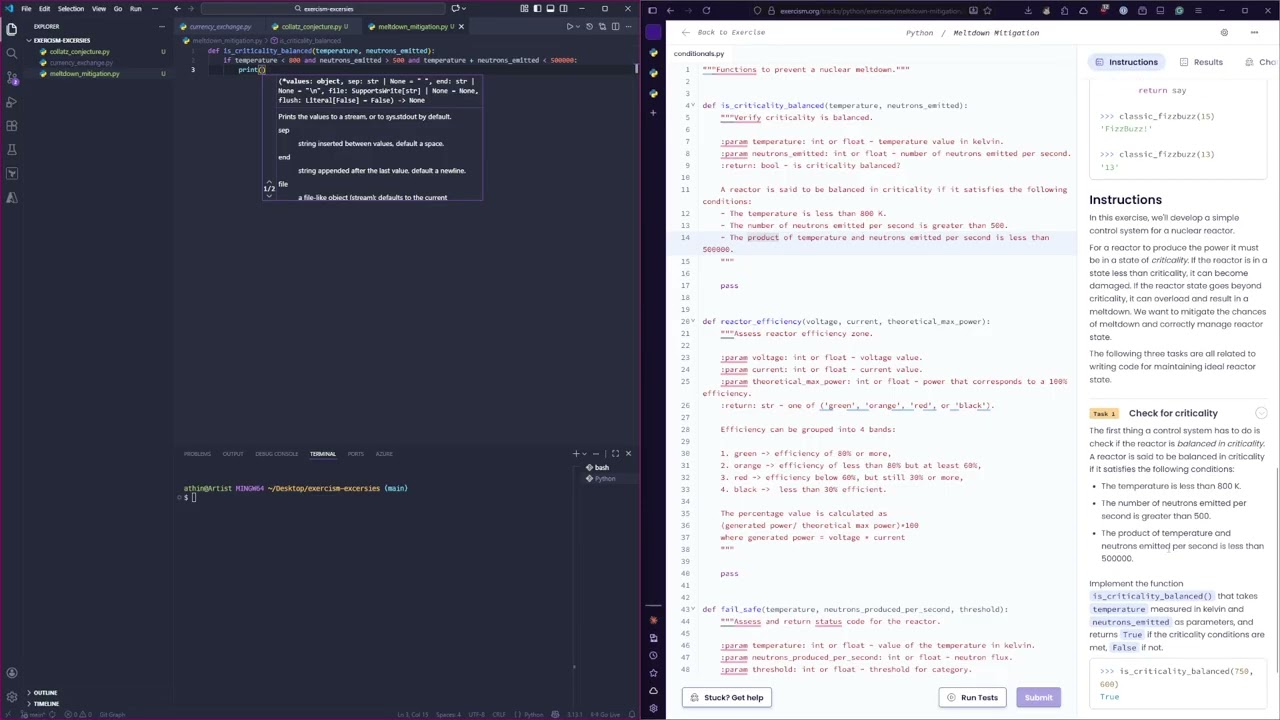
Task: Fold is_criticality_balanced function on line 4
Action: pyautogui.click(x=692, y=105)
